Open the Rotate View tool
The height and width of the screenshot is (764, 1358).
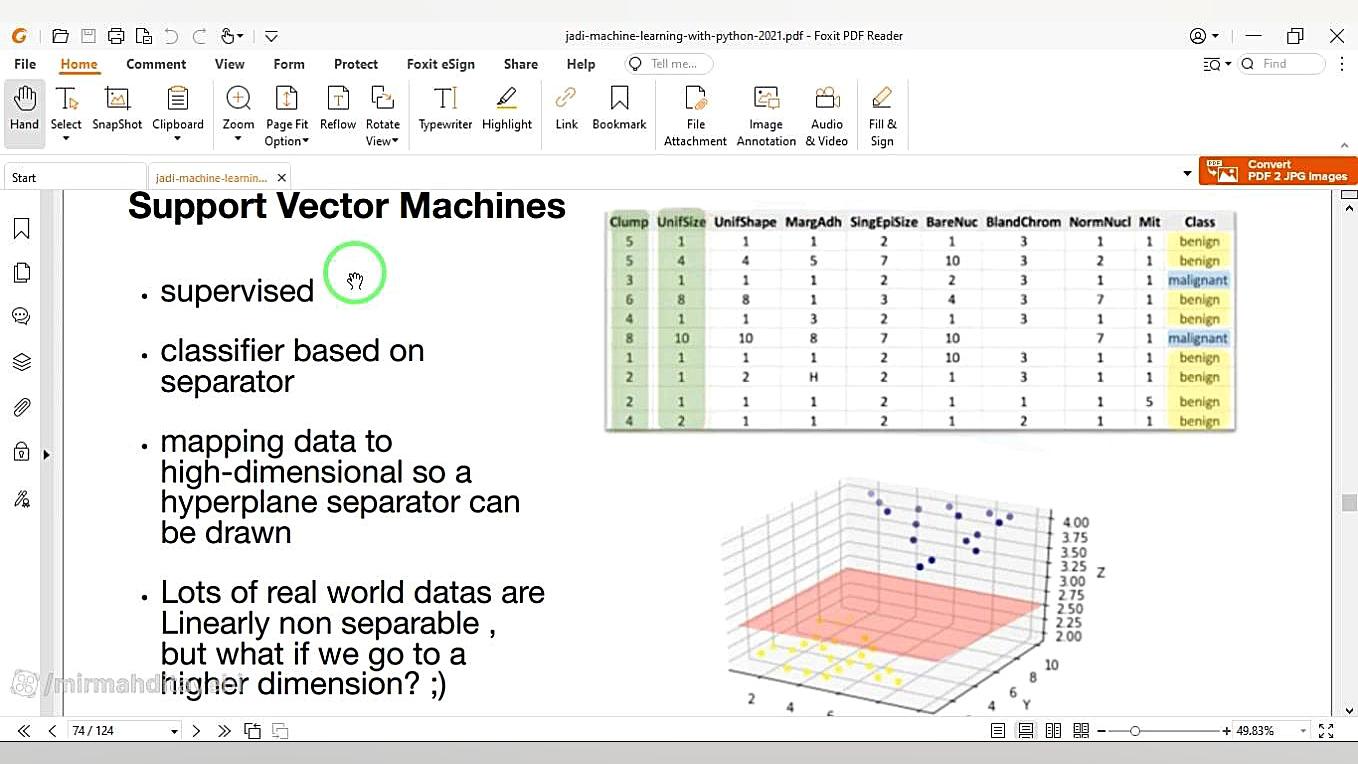[x=382, y=116]
